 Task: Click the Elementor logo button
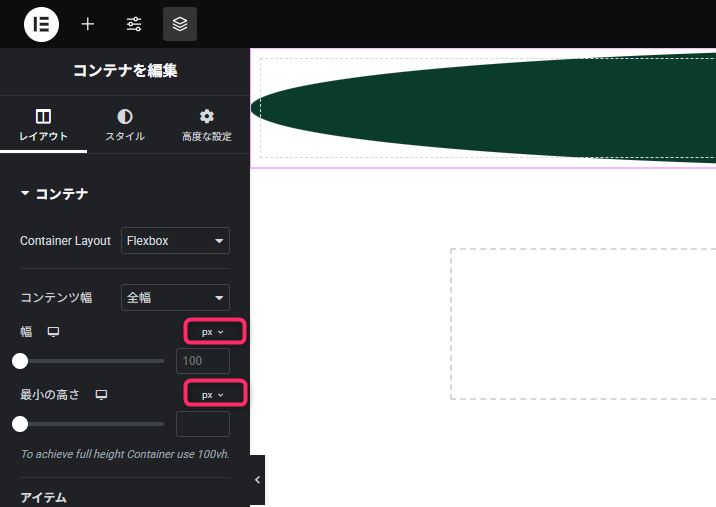42,24
